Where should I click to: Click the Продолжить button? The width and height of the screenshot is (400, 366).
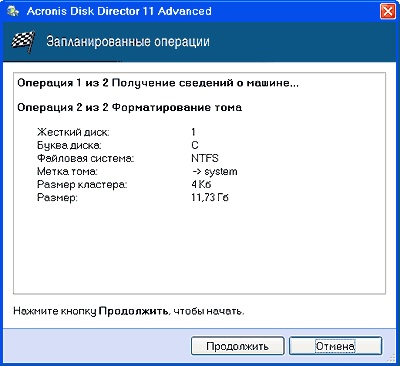(237, 346)
